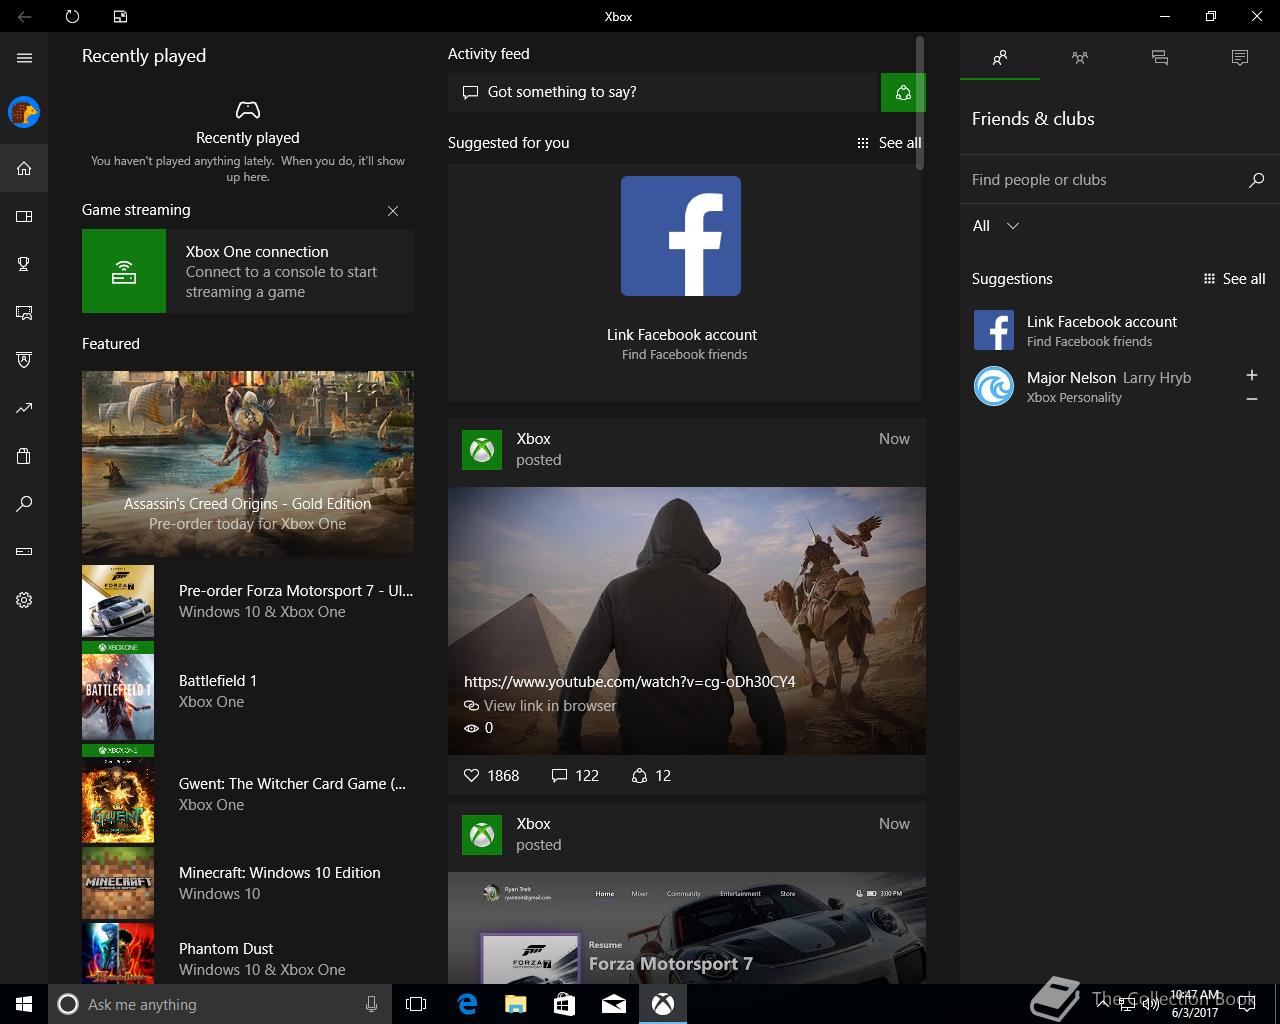1280x1024 pixels.
Task: Expand the All filter dropdown
Action: (996, 226)
